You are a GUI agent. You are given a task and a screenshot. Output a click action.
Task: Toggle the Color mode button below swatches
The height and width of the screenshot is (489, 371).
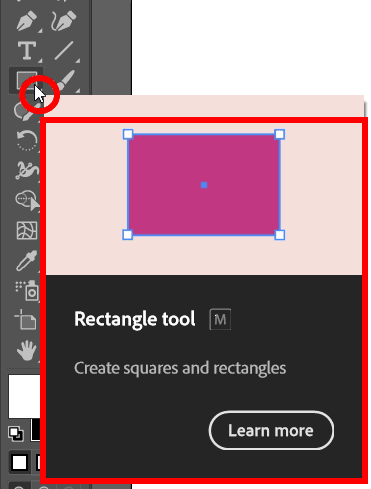click(x=19, y=462)
